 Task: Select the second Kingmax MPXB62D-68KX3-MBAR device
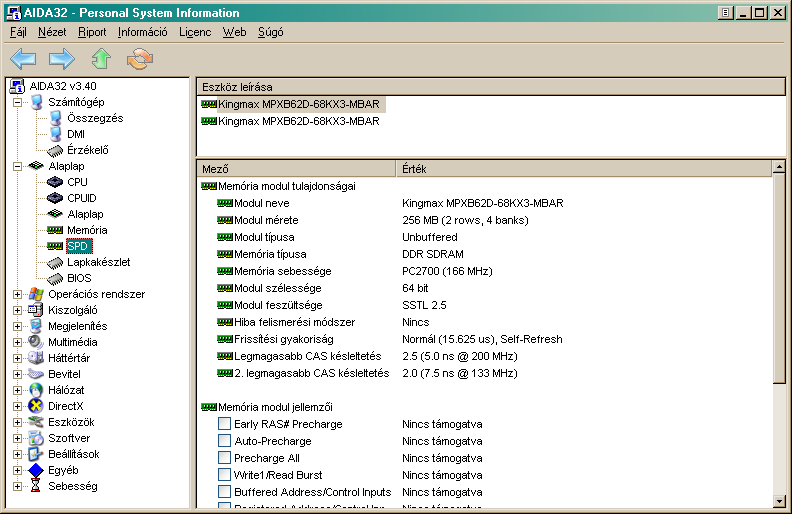point(299,121)
